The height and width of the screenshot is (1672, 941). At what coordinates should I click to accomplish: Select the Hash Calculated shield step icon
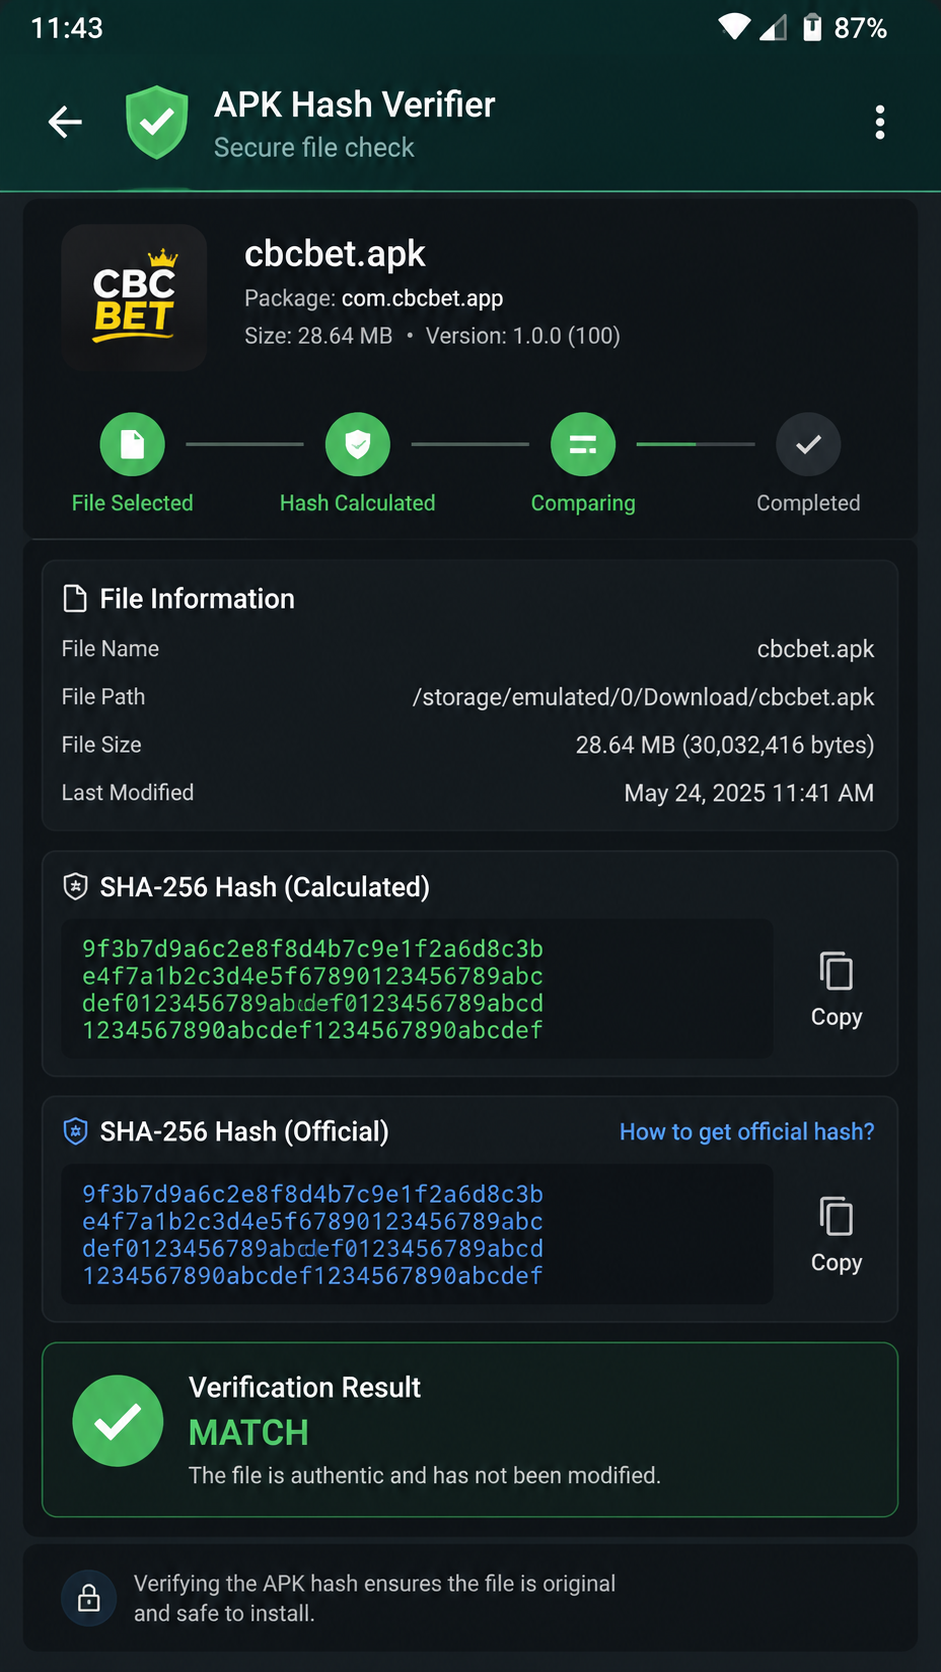pyautogui.click(x=357, y=444)
